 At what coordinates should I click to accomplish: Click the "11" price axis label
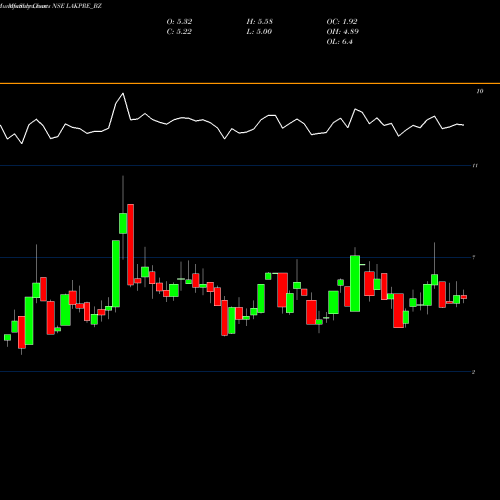tap(475, 165)
